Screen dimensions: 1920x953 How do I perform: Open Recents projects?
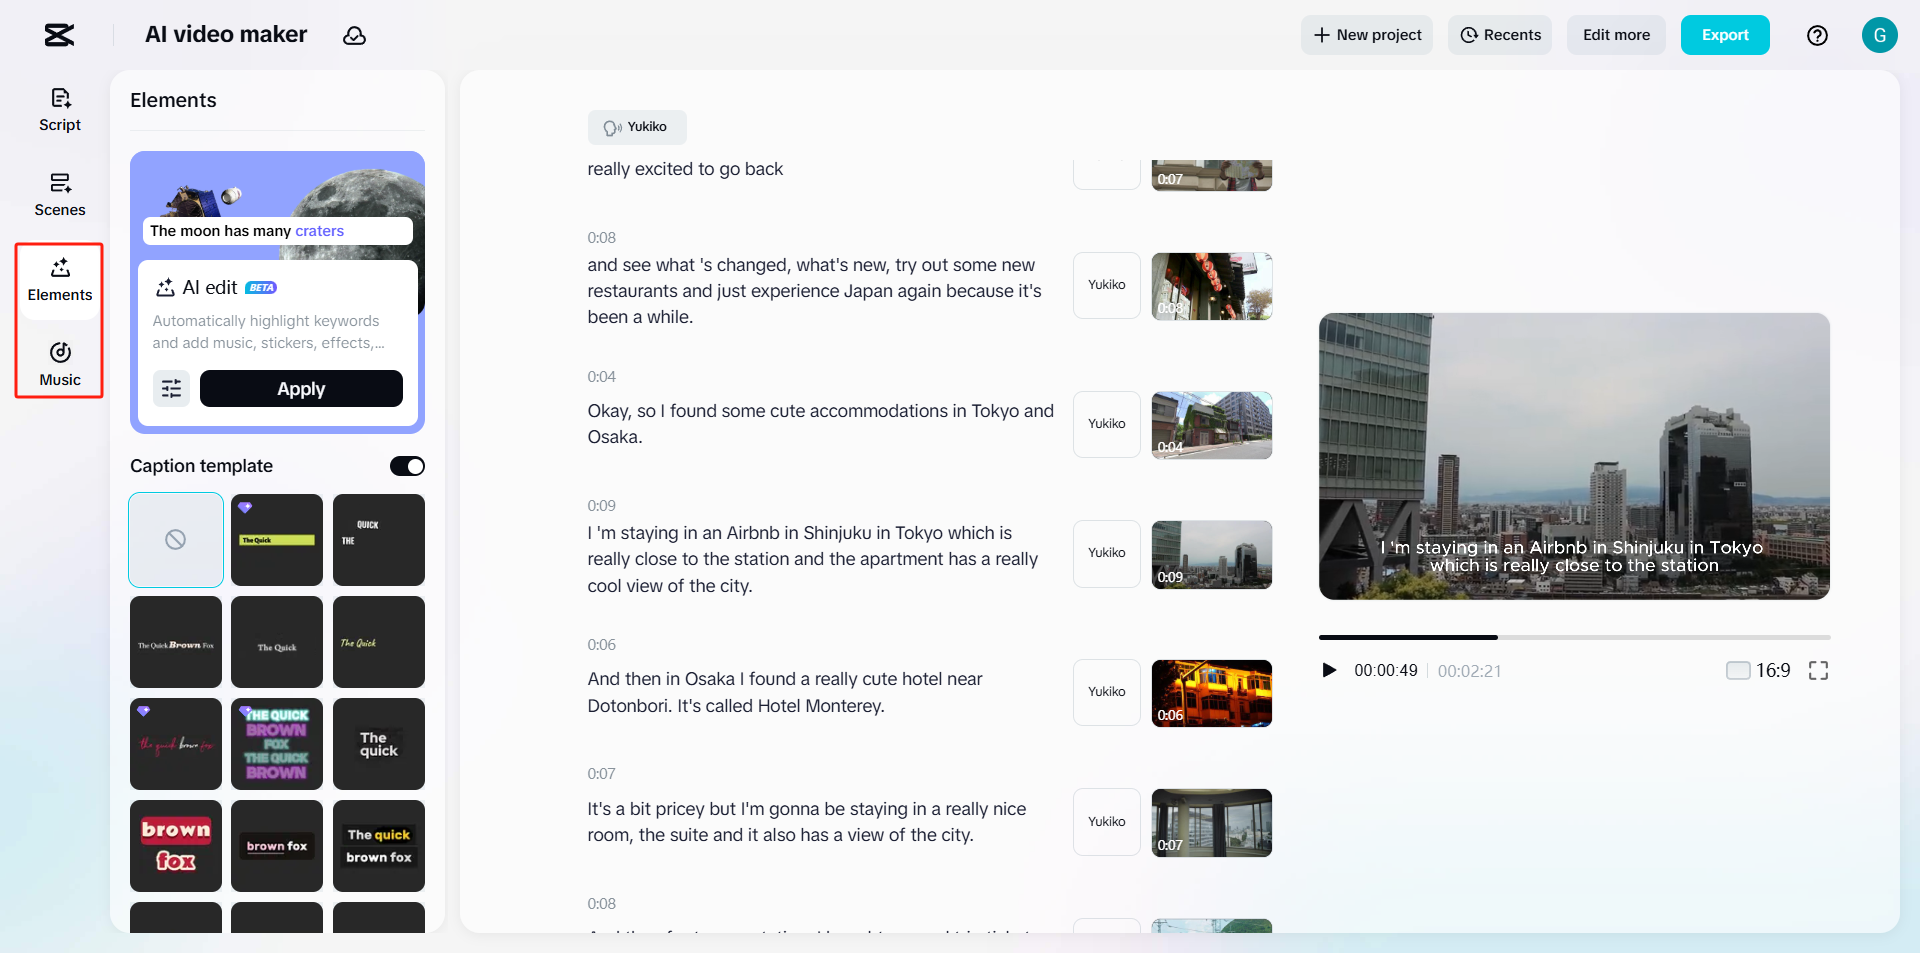click(1500, 35)
